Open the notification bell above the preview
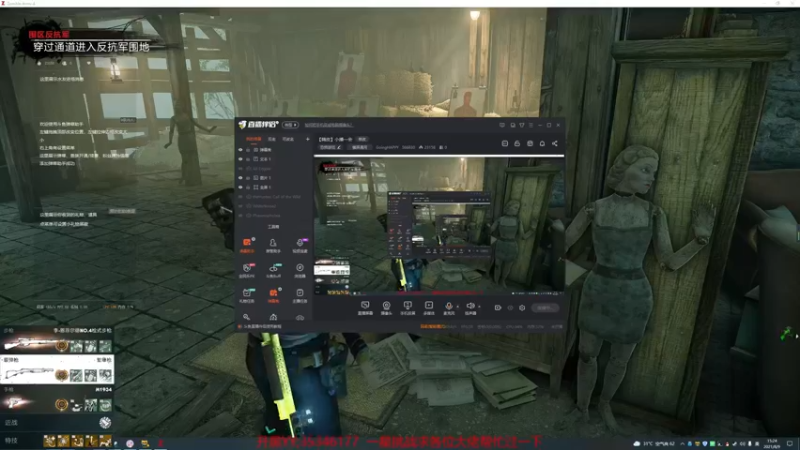 coord(542,143)
